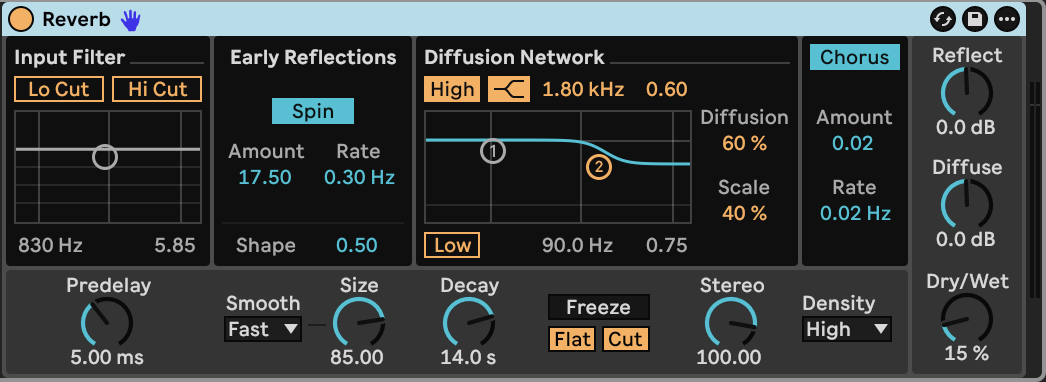Image resolution: width=1046 pixels, height=382 pixels.
Task: Open the Smooth Fast dropdown
Action: pyautogui.click(x=263, y=329)
